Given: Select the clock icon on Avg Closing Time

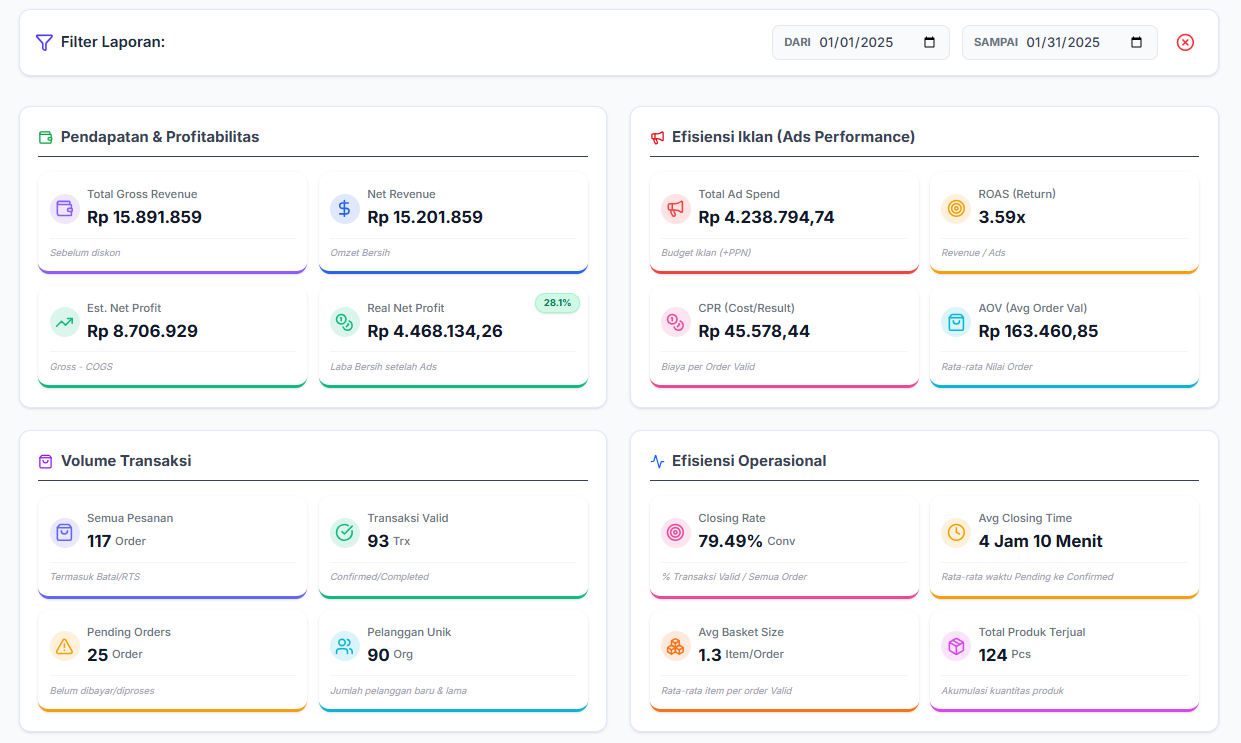Looking at the screenshot, I should pyautogui.click(x=956, y=532).
